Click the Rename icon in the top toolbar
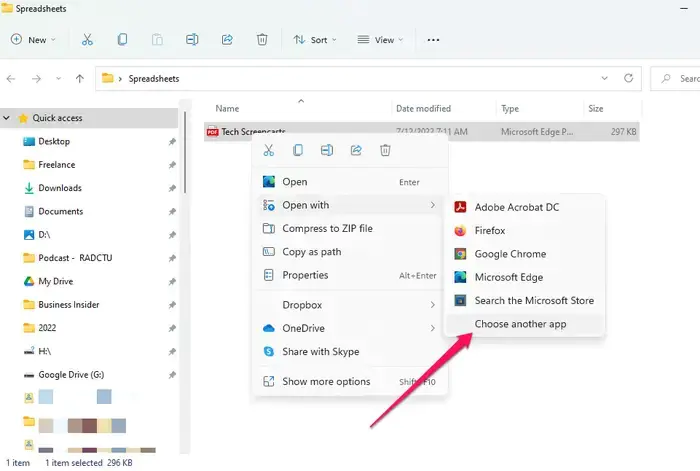The image size is (700, 471). click(192, 40)
